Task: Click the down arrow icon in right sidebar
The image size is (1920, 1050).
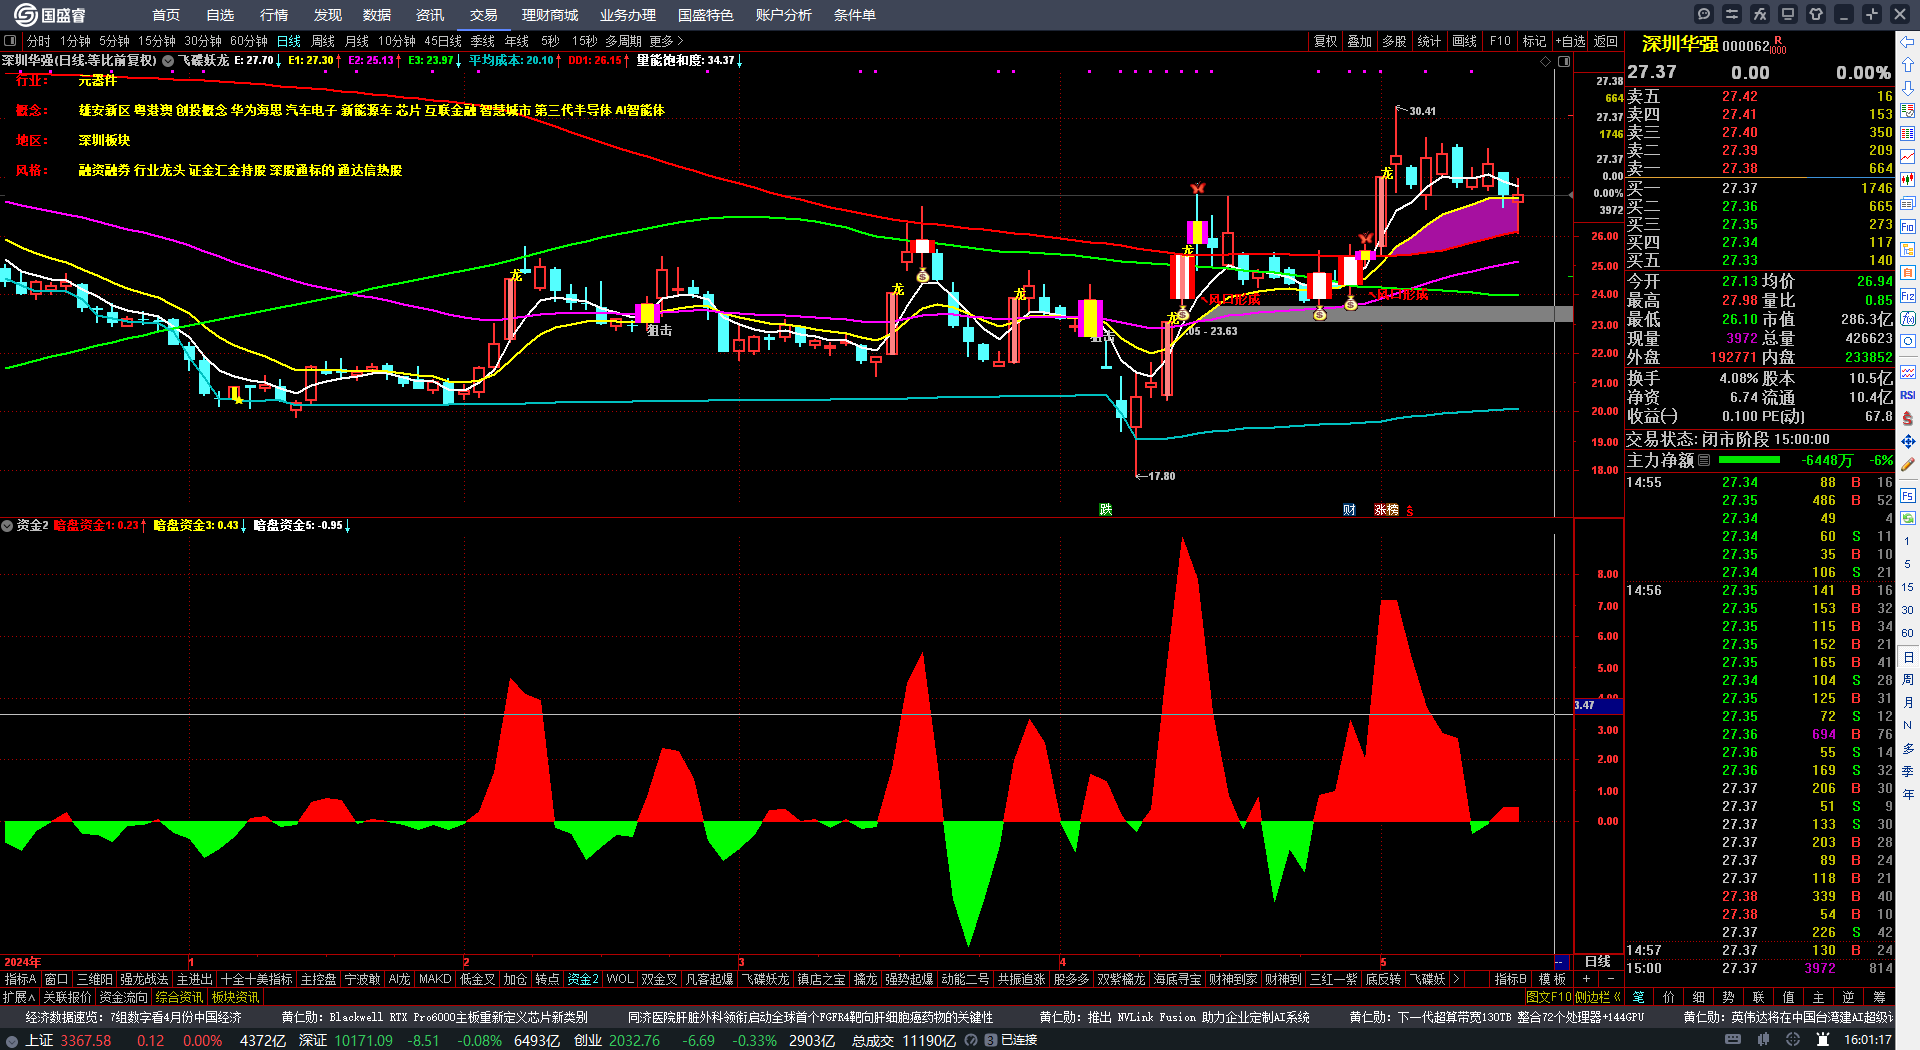Action: [x=1908, y=88]
